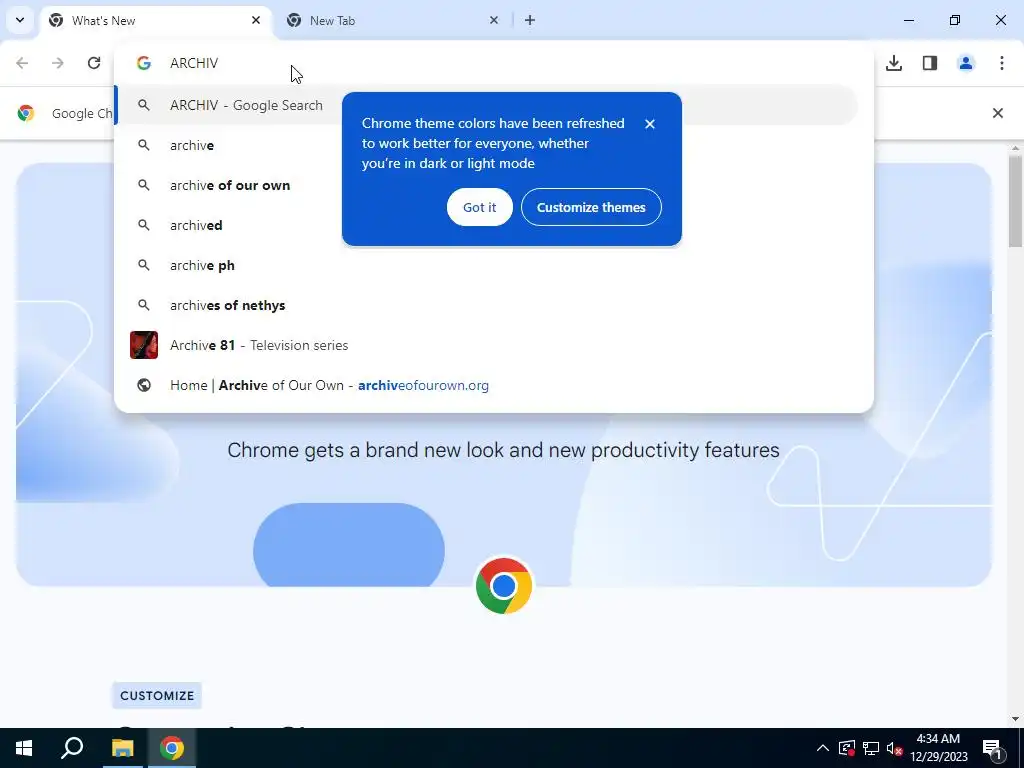Screen dimensions: 1024x768
Task: Open the Windows Start menu
Action: click(x=24, y=748)
